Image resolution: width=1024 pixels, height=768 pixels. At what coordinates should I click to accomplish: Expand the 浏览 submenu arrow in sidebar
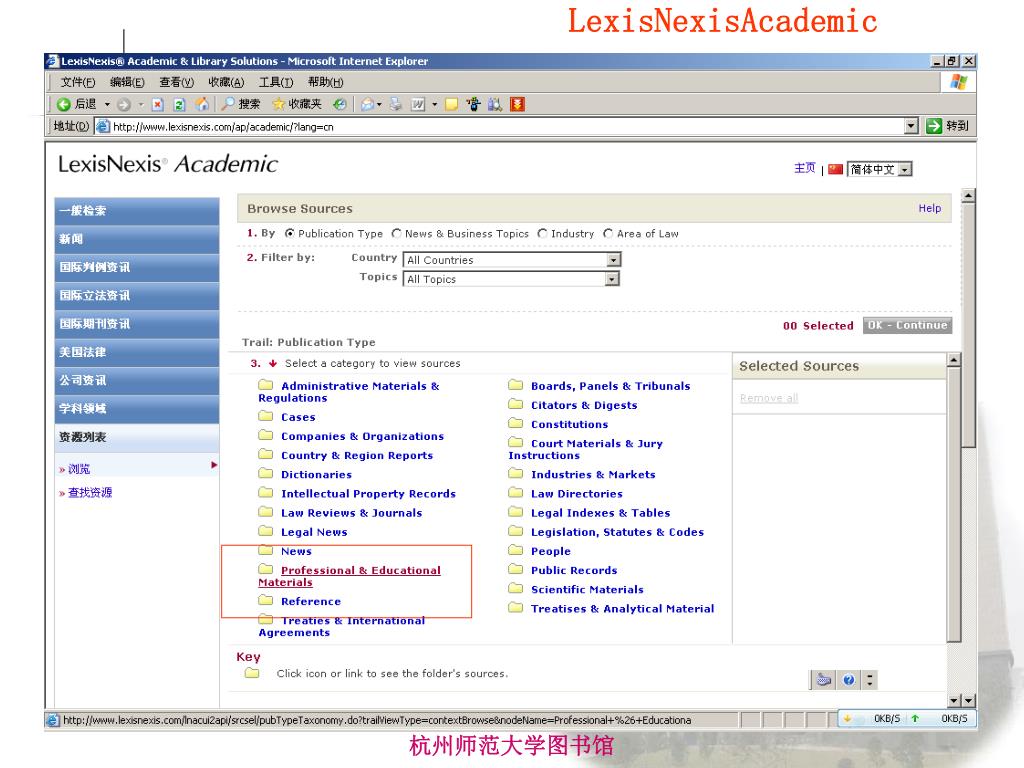[214, 465]
